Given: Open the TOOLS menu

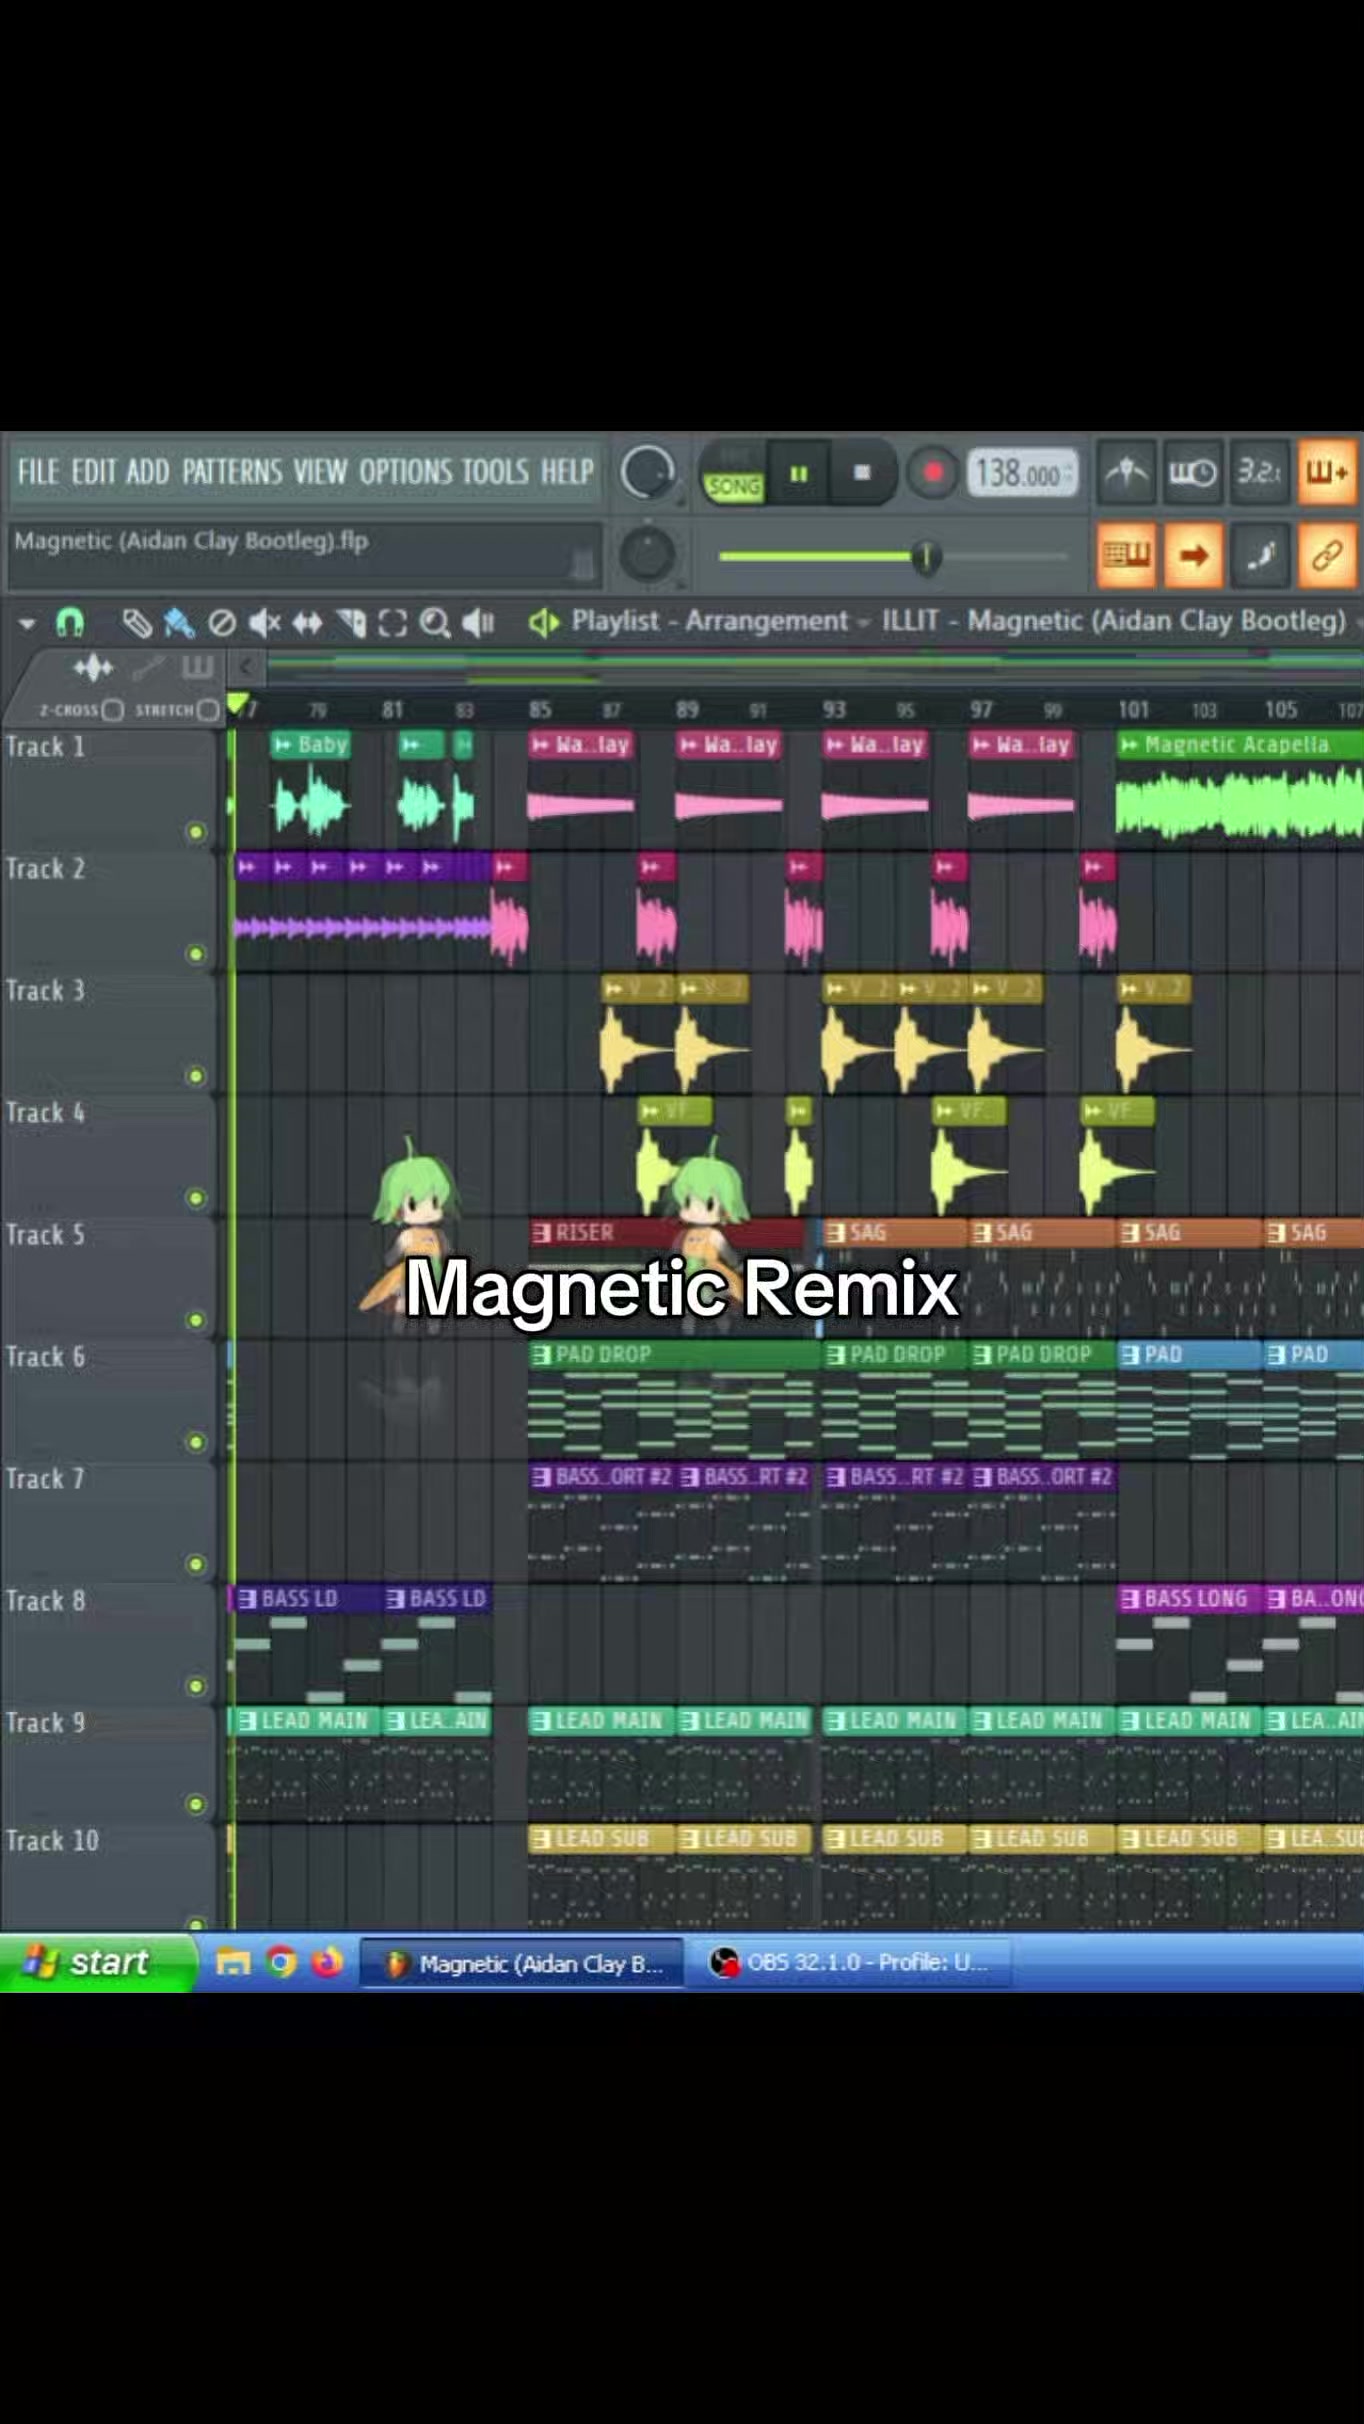Looking at the screenshot, I should pos(495,472).
